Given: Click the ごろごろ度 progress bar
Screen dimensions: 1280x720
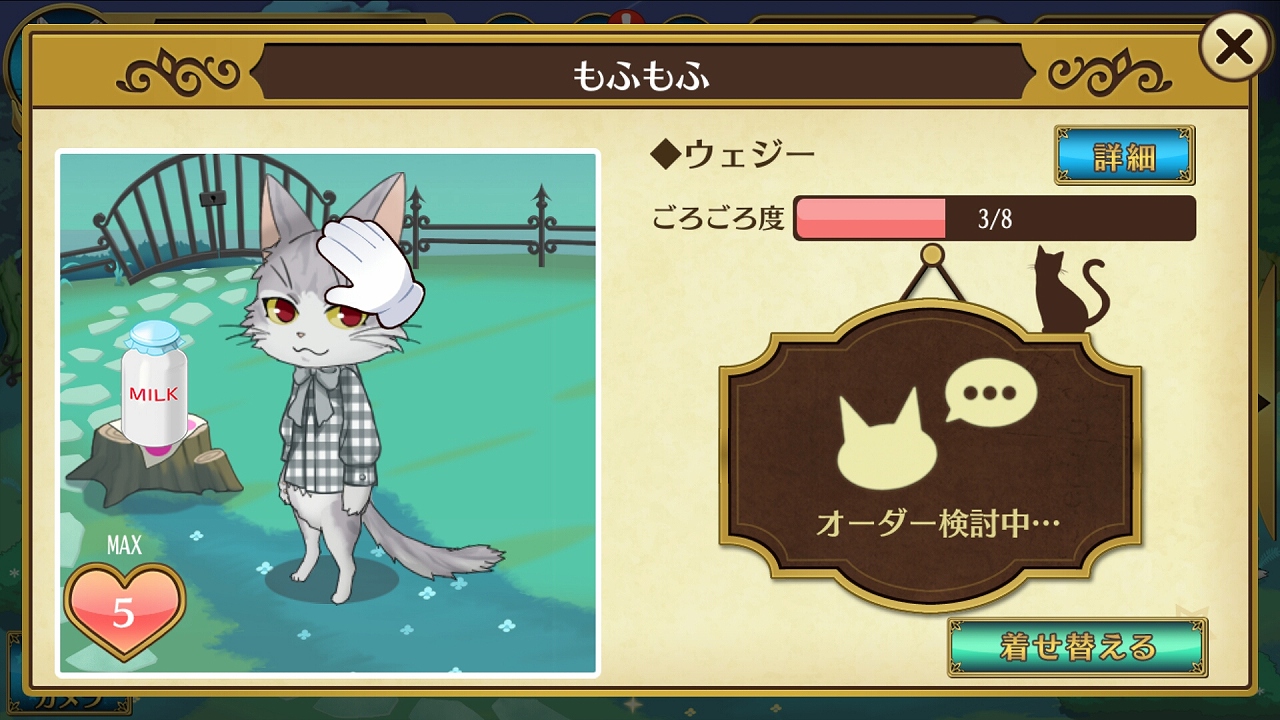Looking at the screenshot, I should pos(994,218).
